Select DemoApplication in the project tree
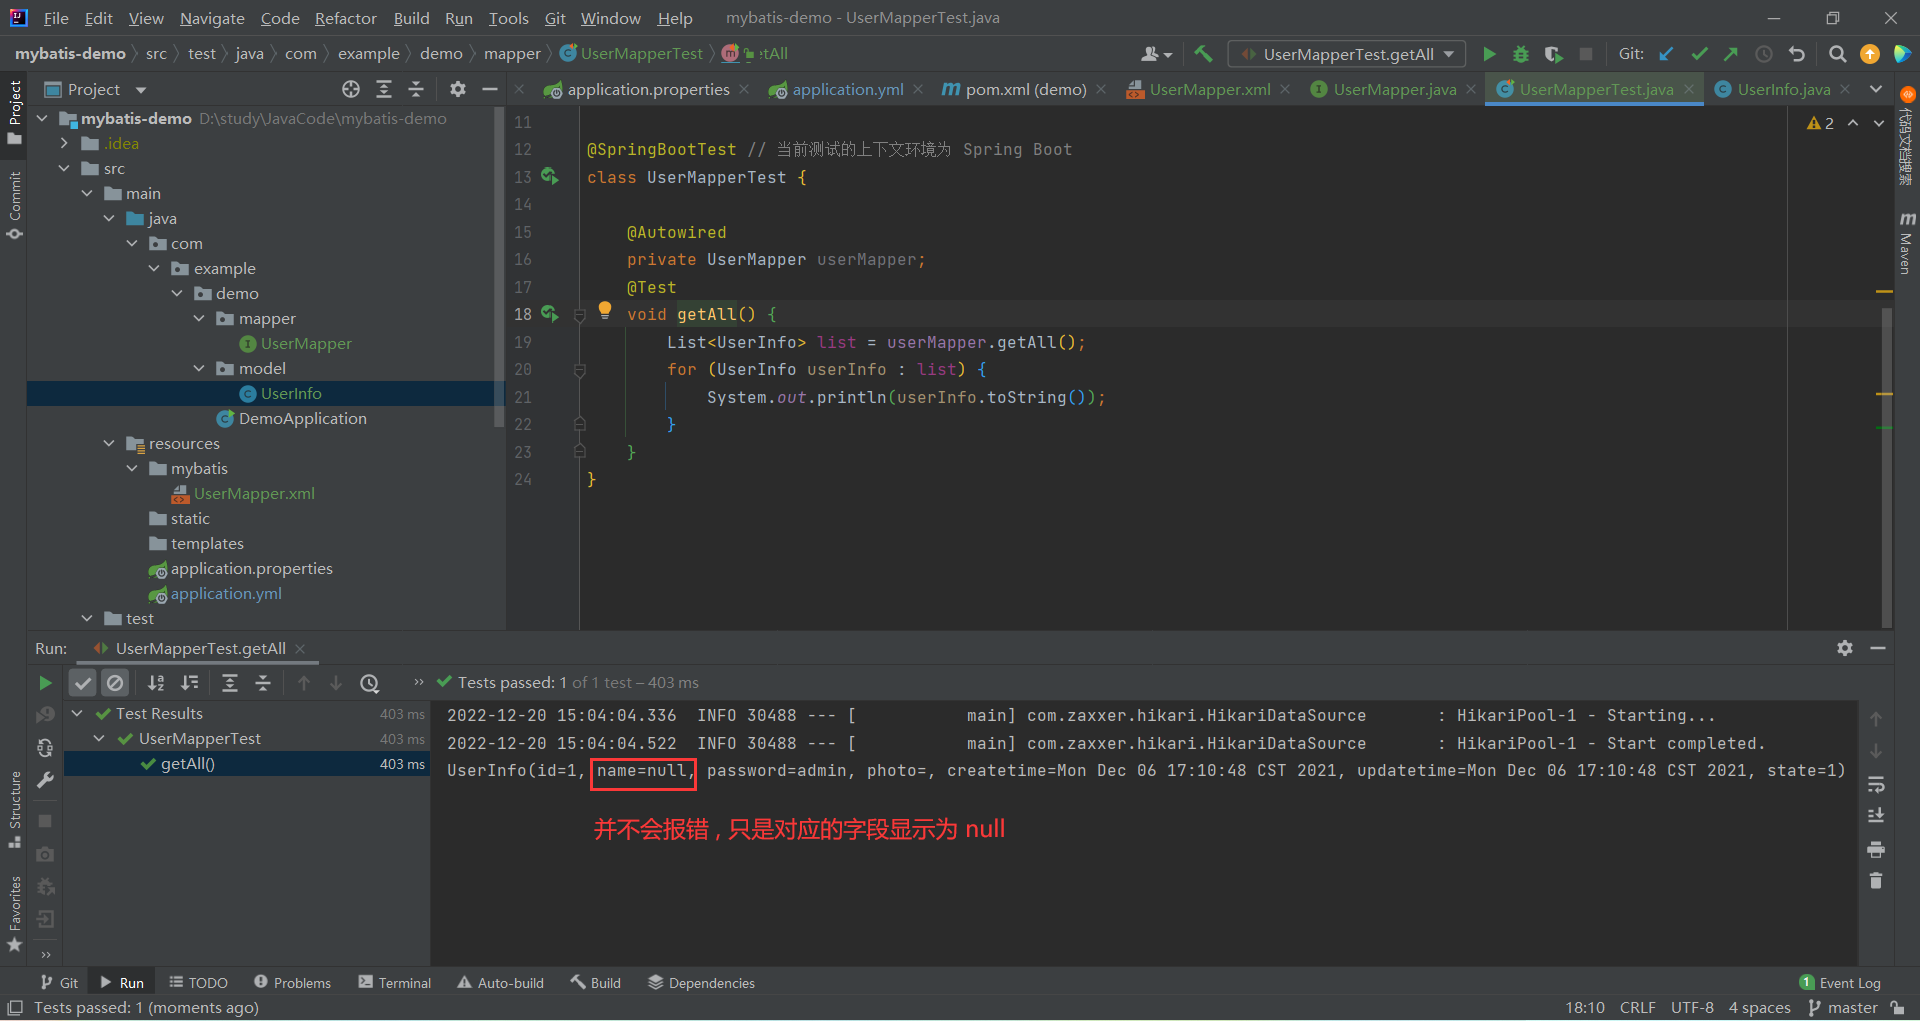The height and width of the screenshot is (1021, 1920). click(x=302, y=418)
